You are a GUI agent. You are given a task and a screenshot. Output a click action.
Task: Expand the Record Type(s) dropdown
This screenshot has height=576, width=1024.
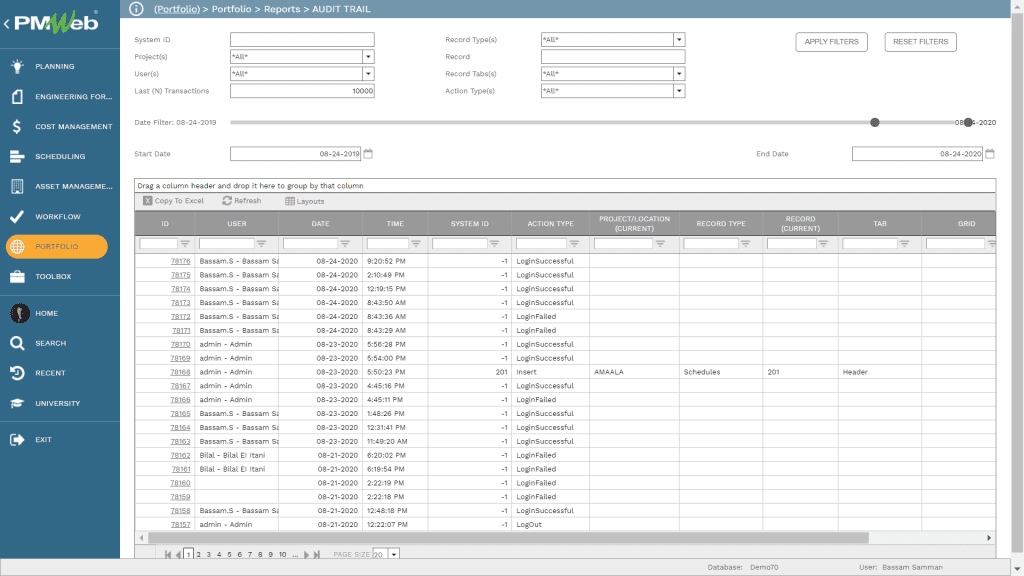pos(679,40)
